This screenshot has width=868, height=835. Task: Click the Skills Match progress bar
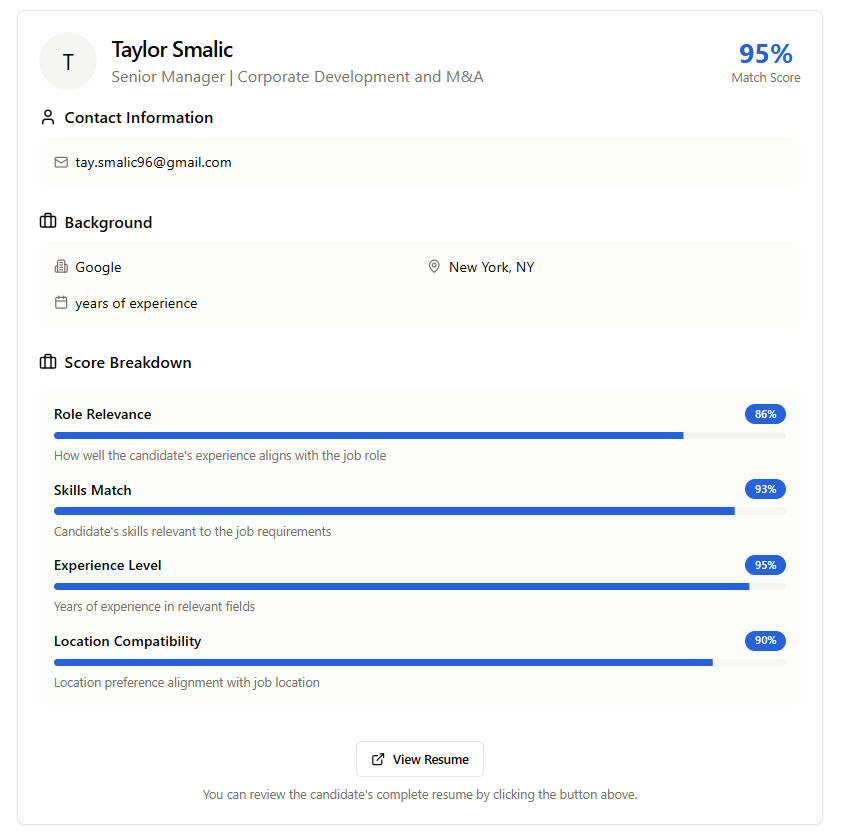(420, 511)
